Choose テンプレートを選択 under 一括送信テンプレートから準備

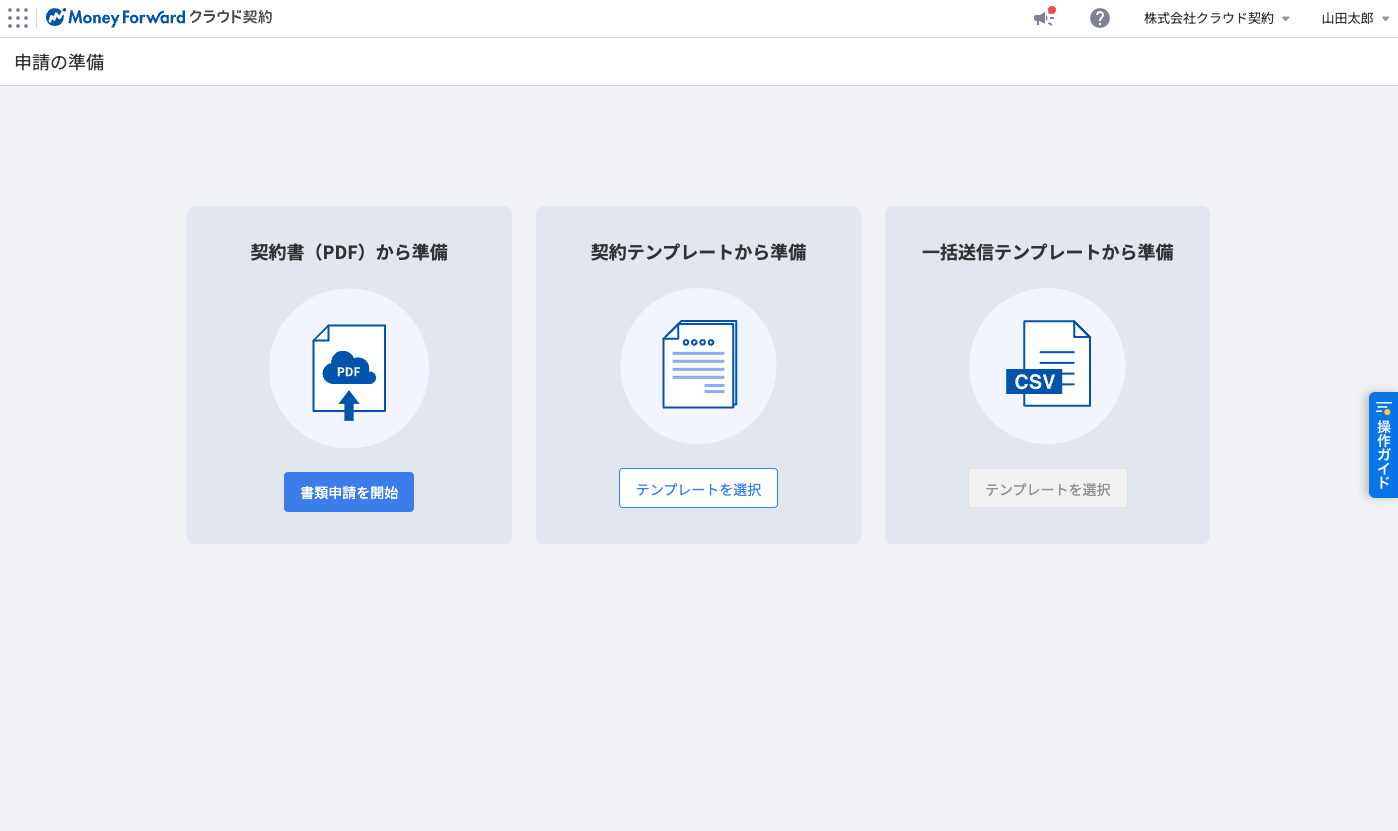1047,488
